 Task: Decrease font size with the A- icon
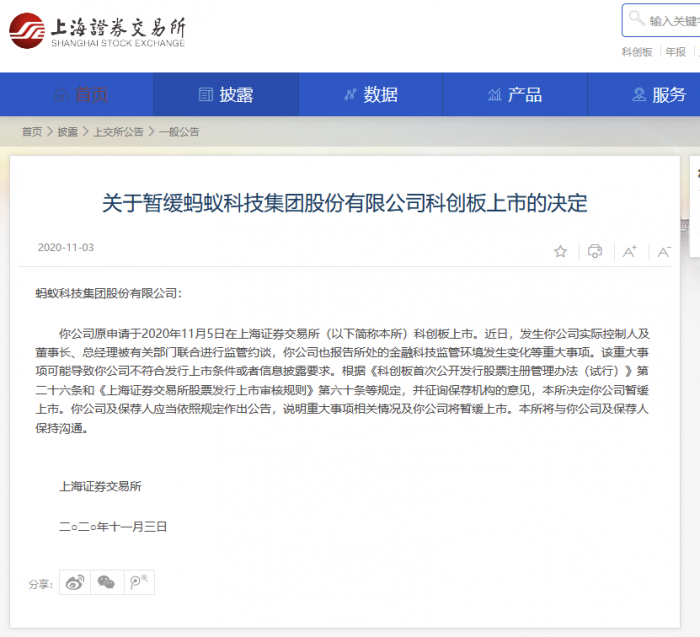coord(664,252)
